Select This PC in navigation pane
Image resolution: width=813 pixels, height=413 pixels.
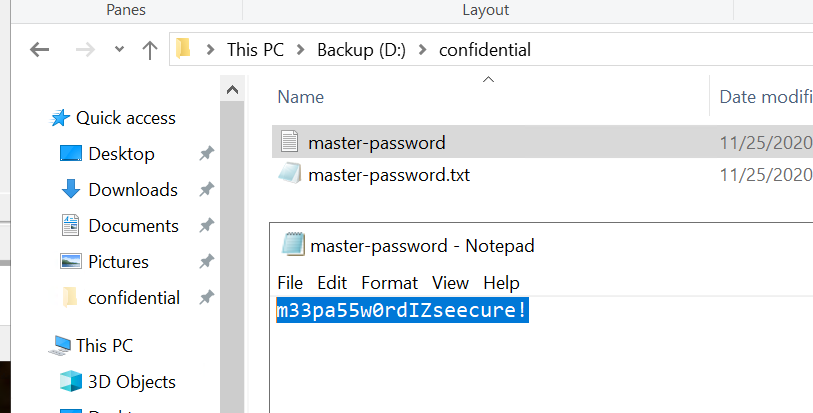[x=104, y=346]
